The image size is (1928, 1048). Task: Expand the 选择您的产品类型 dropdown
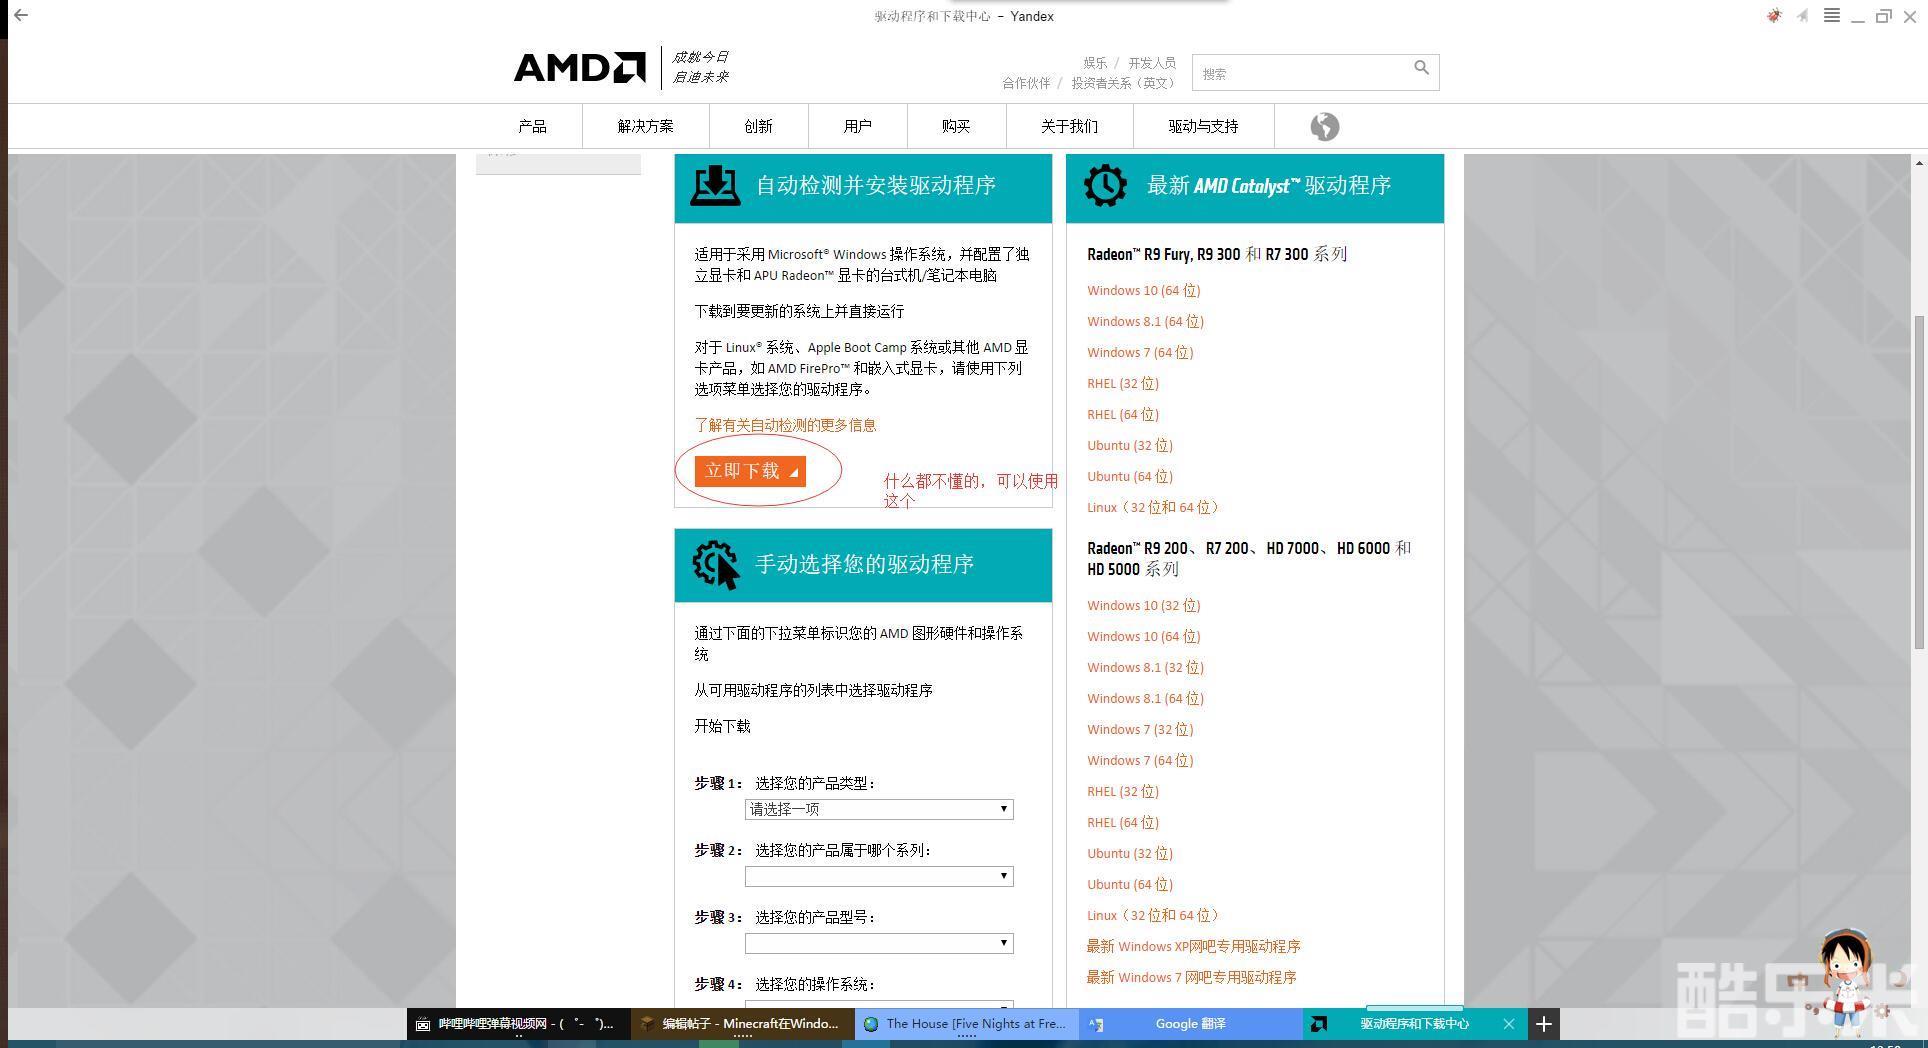pos(879,809)
